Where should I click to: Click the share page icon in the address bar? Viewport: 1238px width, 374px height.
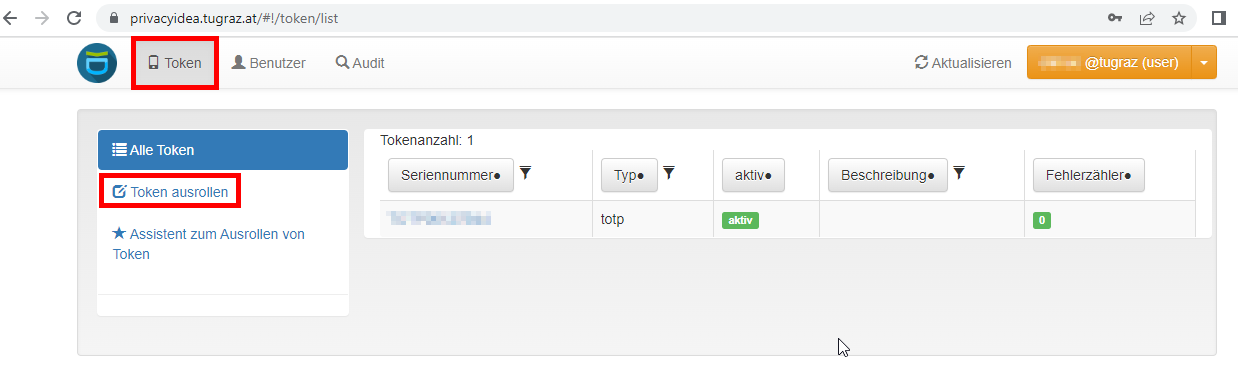(x=1147, y=18)
